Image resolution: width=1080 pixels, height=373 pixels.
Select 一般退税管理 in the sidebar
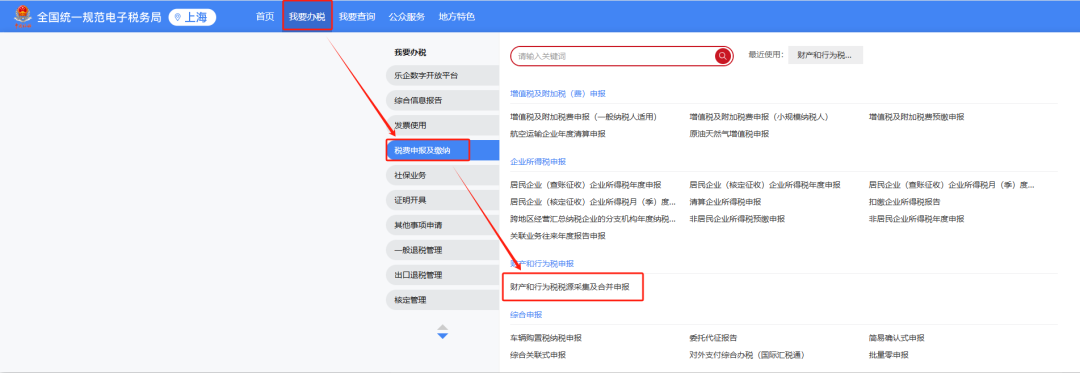click(x=442, y=250)
